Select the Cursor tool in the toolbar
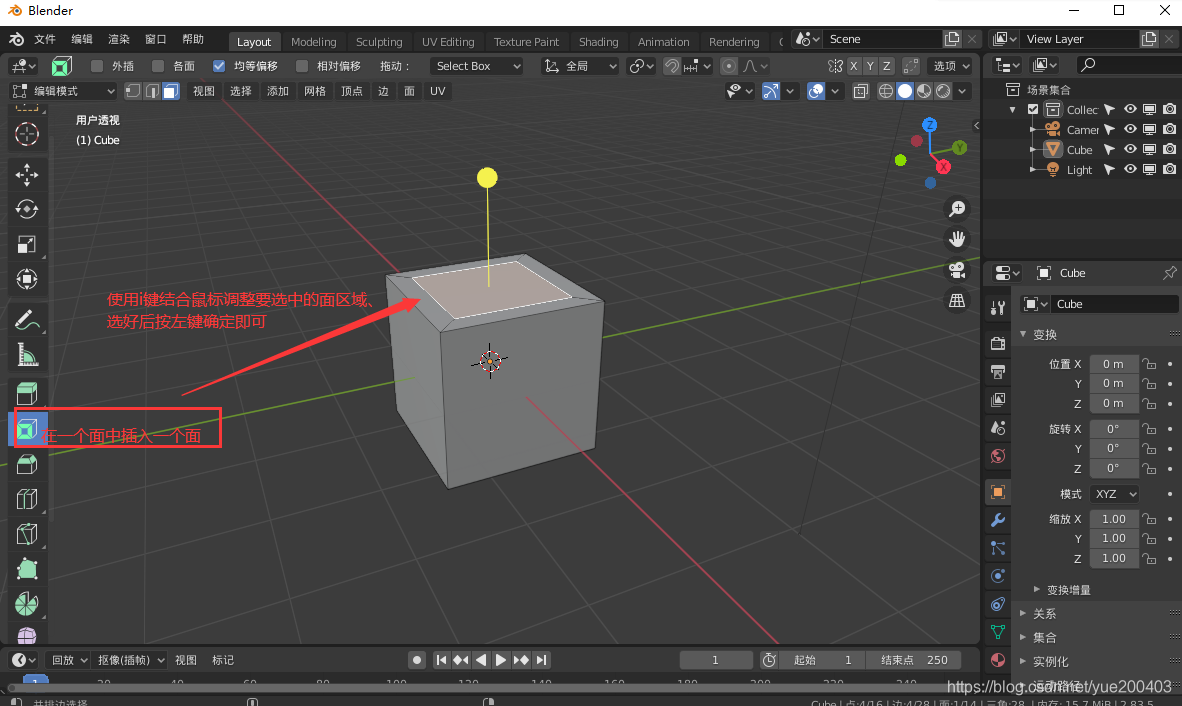The width and height of the screenshot is (1182, 706). click(x=27, y=134)
